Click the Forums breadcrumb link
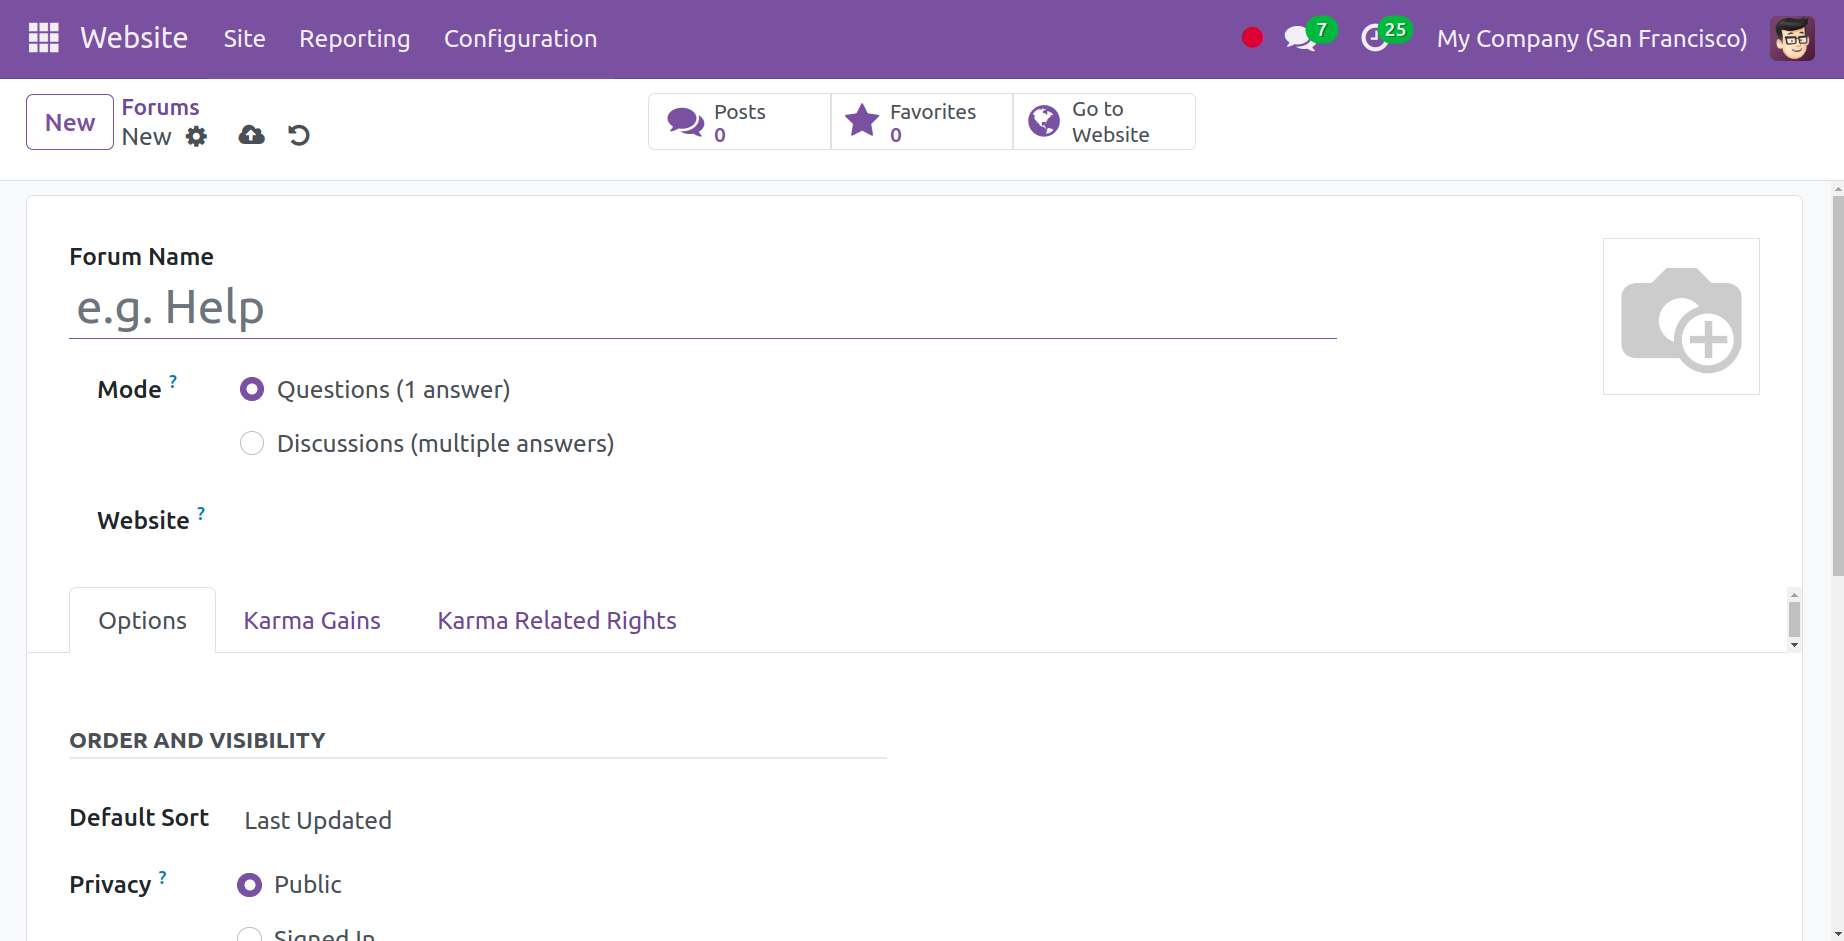Image resolution: width=1844 pixels, height=941 pixels. 160,107
